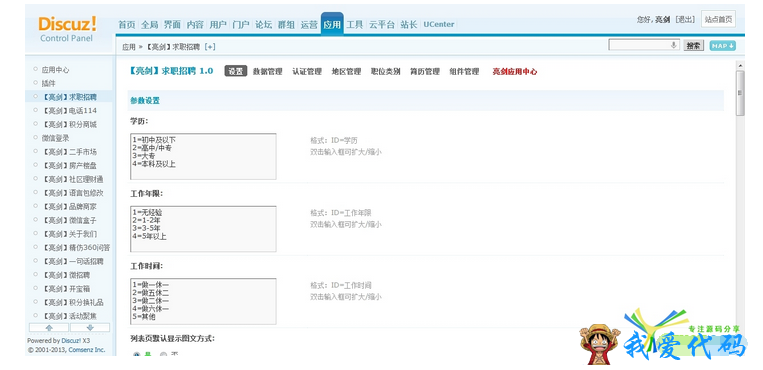The width and height of the screenshot is (763, 370).
Task: Click into the 工作年限 textarea
Action: [x=203, y=229]
